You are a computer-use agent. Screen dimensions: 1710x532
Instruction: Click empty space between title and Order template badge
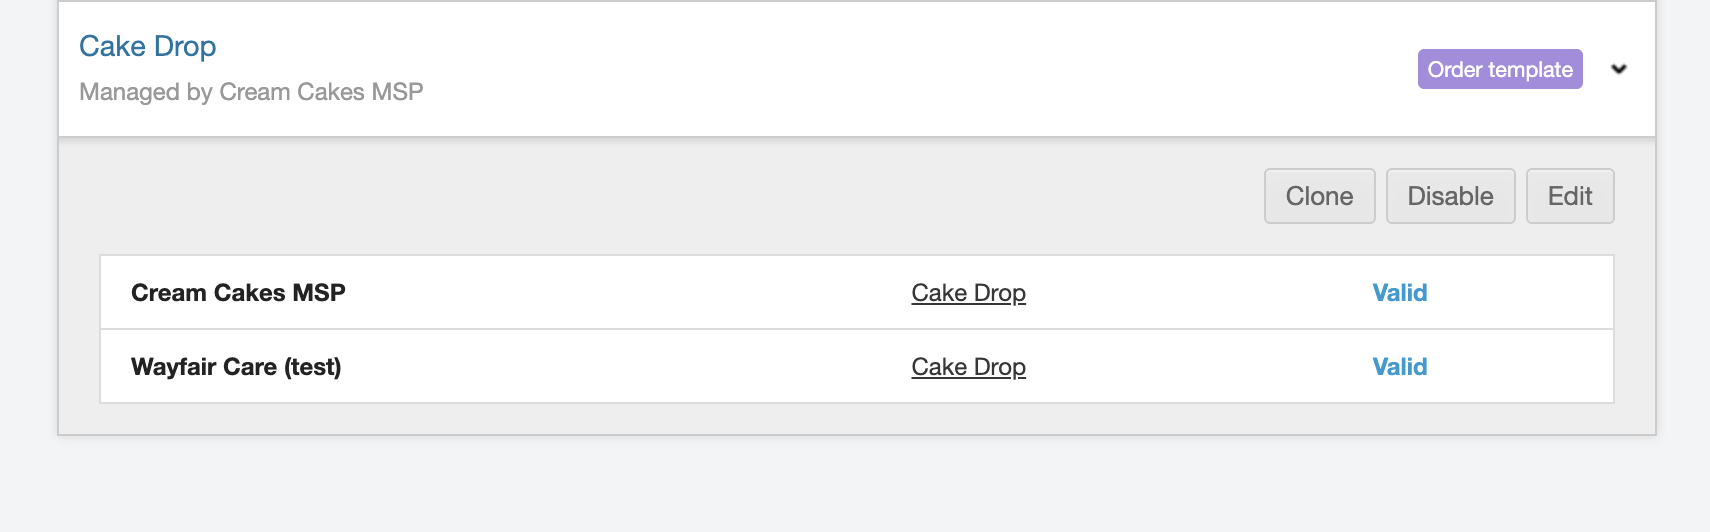click(x=800, y=69)
